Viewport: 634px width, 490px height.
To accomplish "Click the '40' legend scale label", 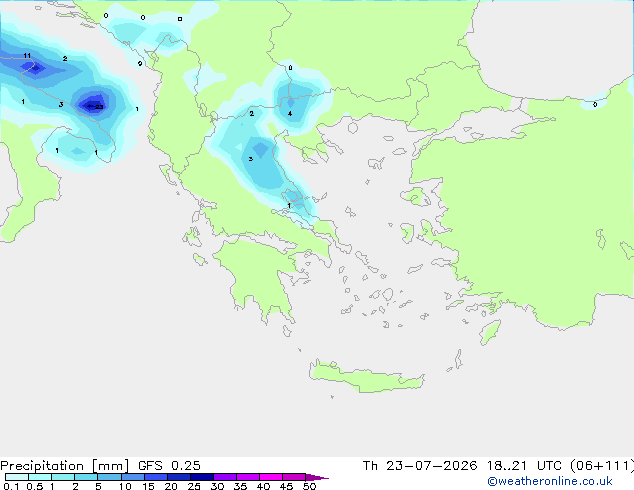I will (263, 486).
